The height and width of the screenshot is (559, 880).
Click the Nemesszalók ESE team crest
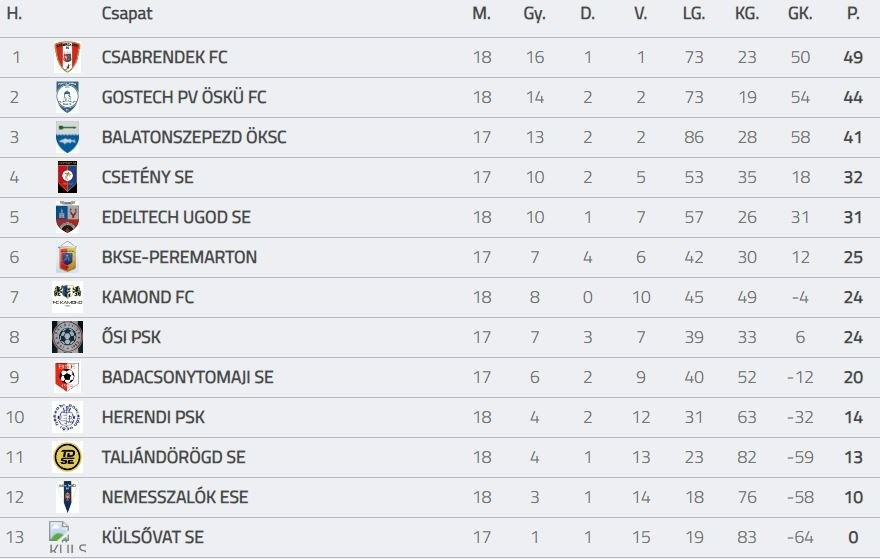pyautogui.click(x=67, y=497)
